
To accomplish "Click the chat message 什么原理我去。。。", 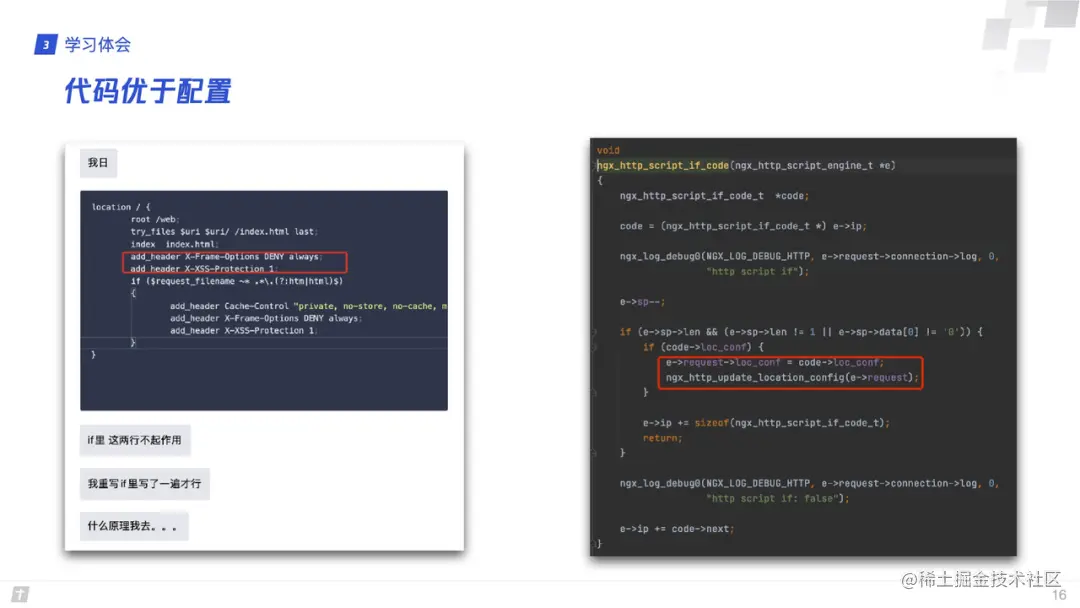I will pos(134,526).
